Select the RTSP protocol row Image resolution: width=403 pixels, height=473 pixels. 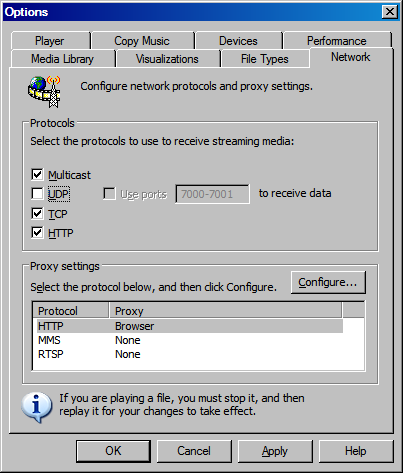click(x=190, y=354)
